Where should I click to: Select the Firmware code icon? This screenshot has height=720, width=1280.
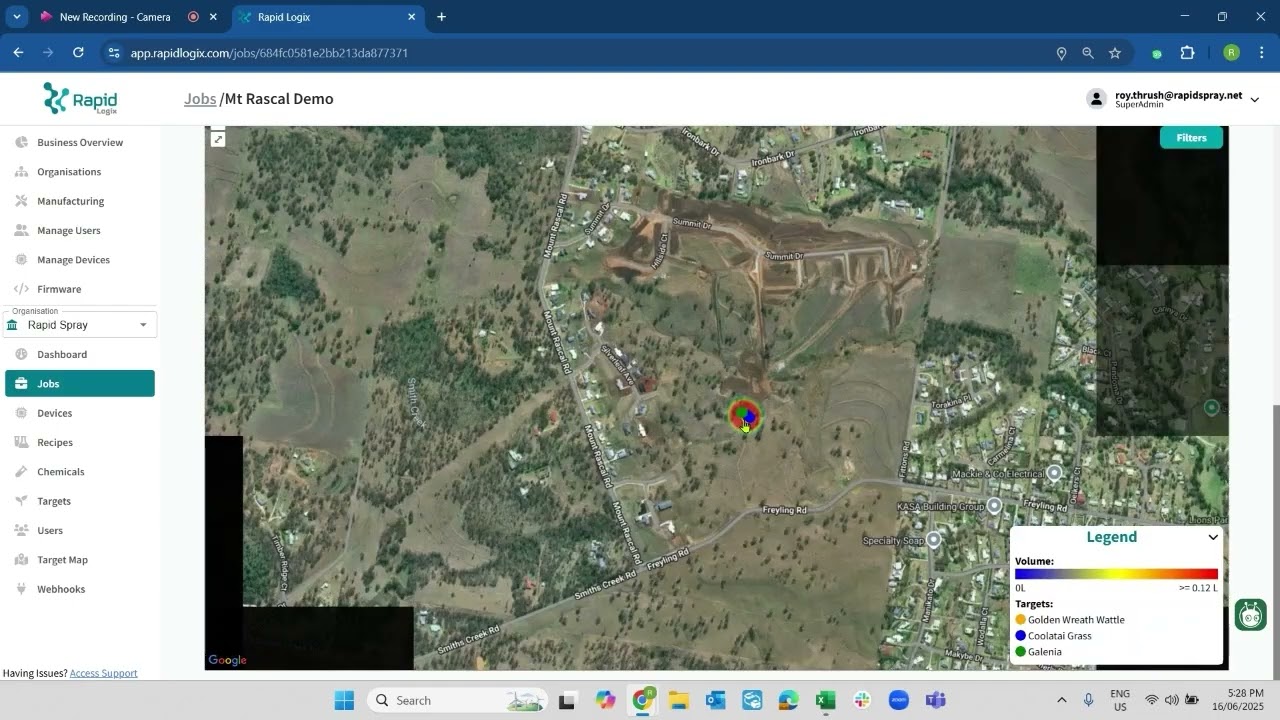point(21,289)
